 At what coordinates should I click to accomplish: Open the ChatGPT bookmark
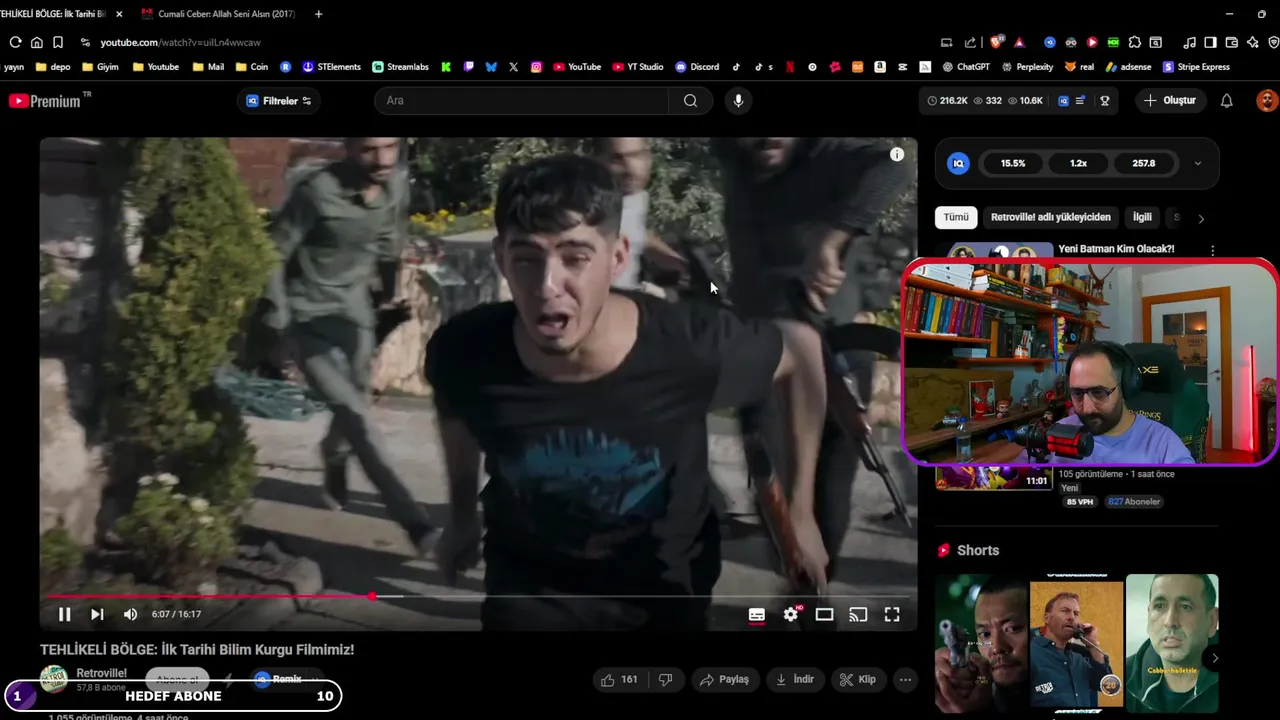[x=966, y=67]
